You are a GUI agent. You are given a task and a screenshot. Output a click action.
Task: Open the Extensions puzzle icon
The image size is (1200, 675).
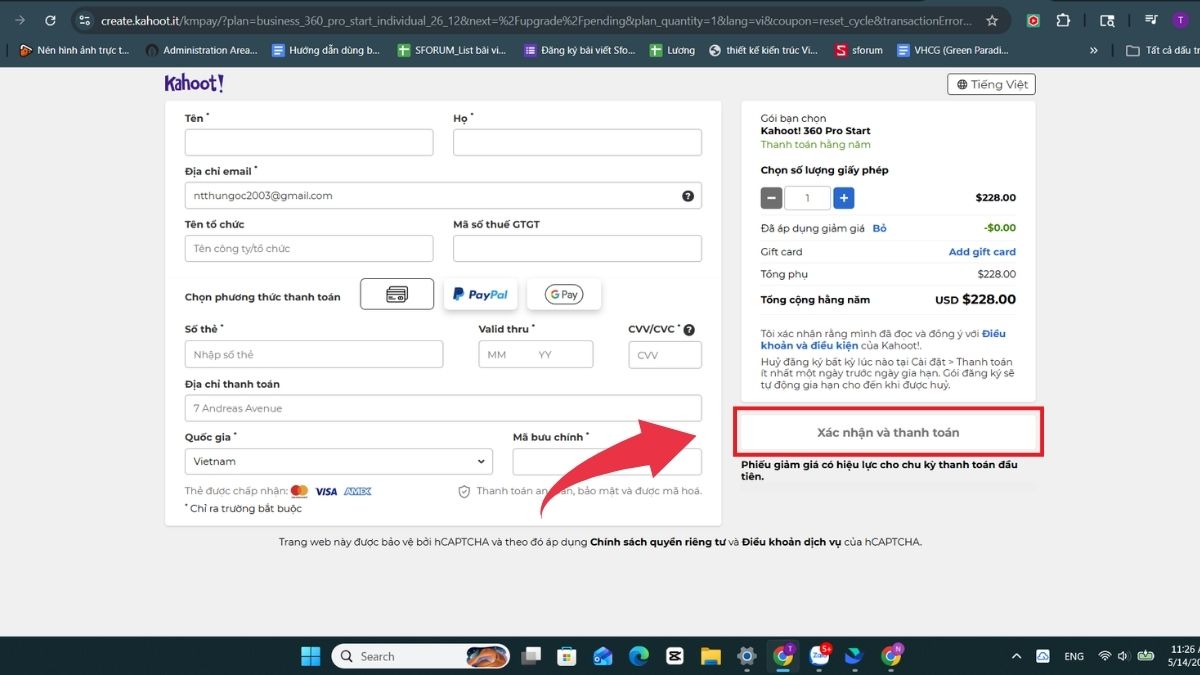tap(1063, 20)
